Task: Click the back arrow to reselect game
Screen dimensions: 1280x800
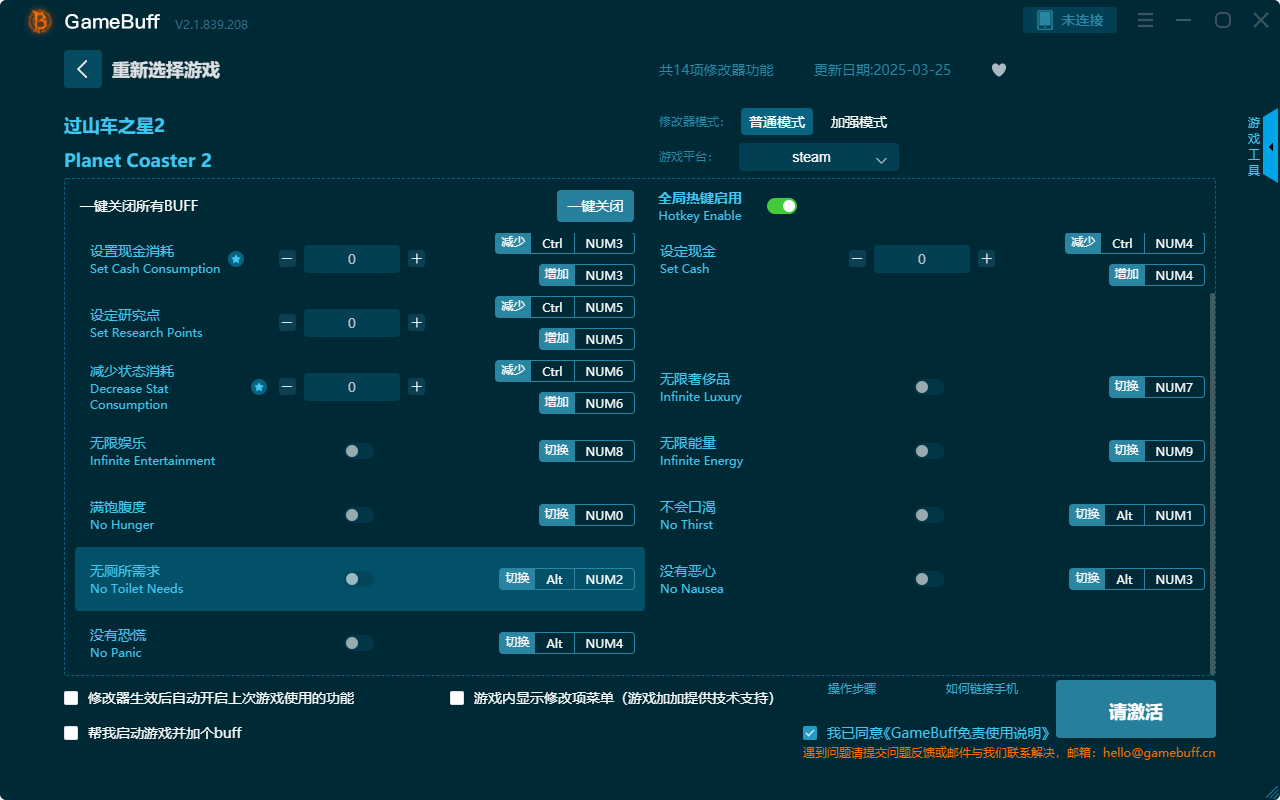Action: 83,69
